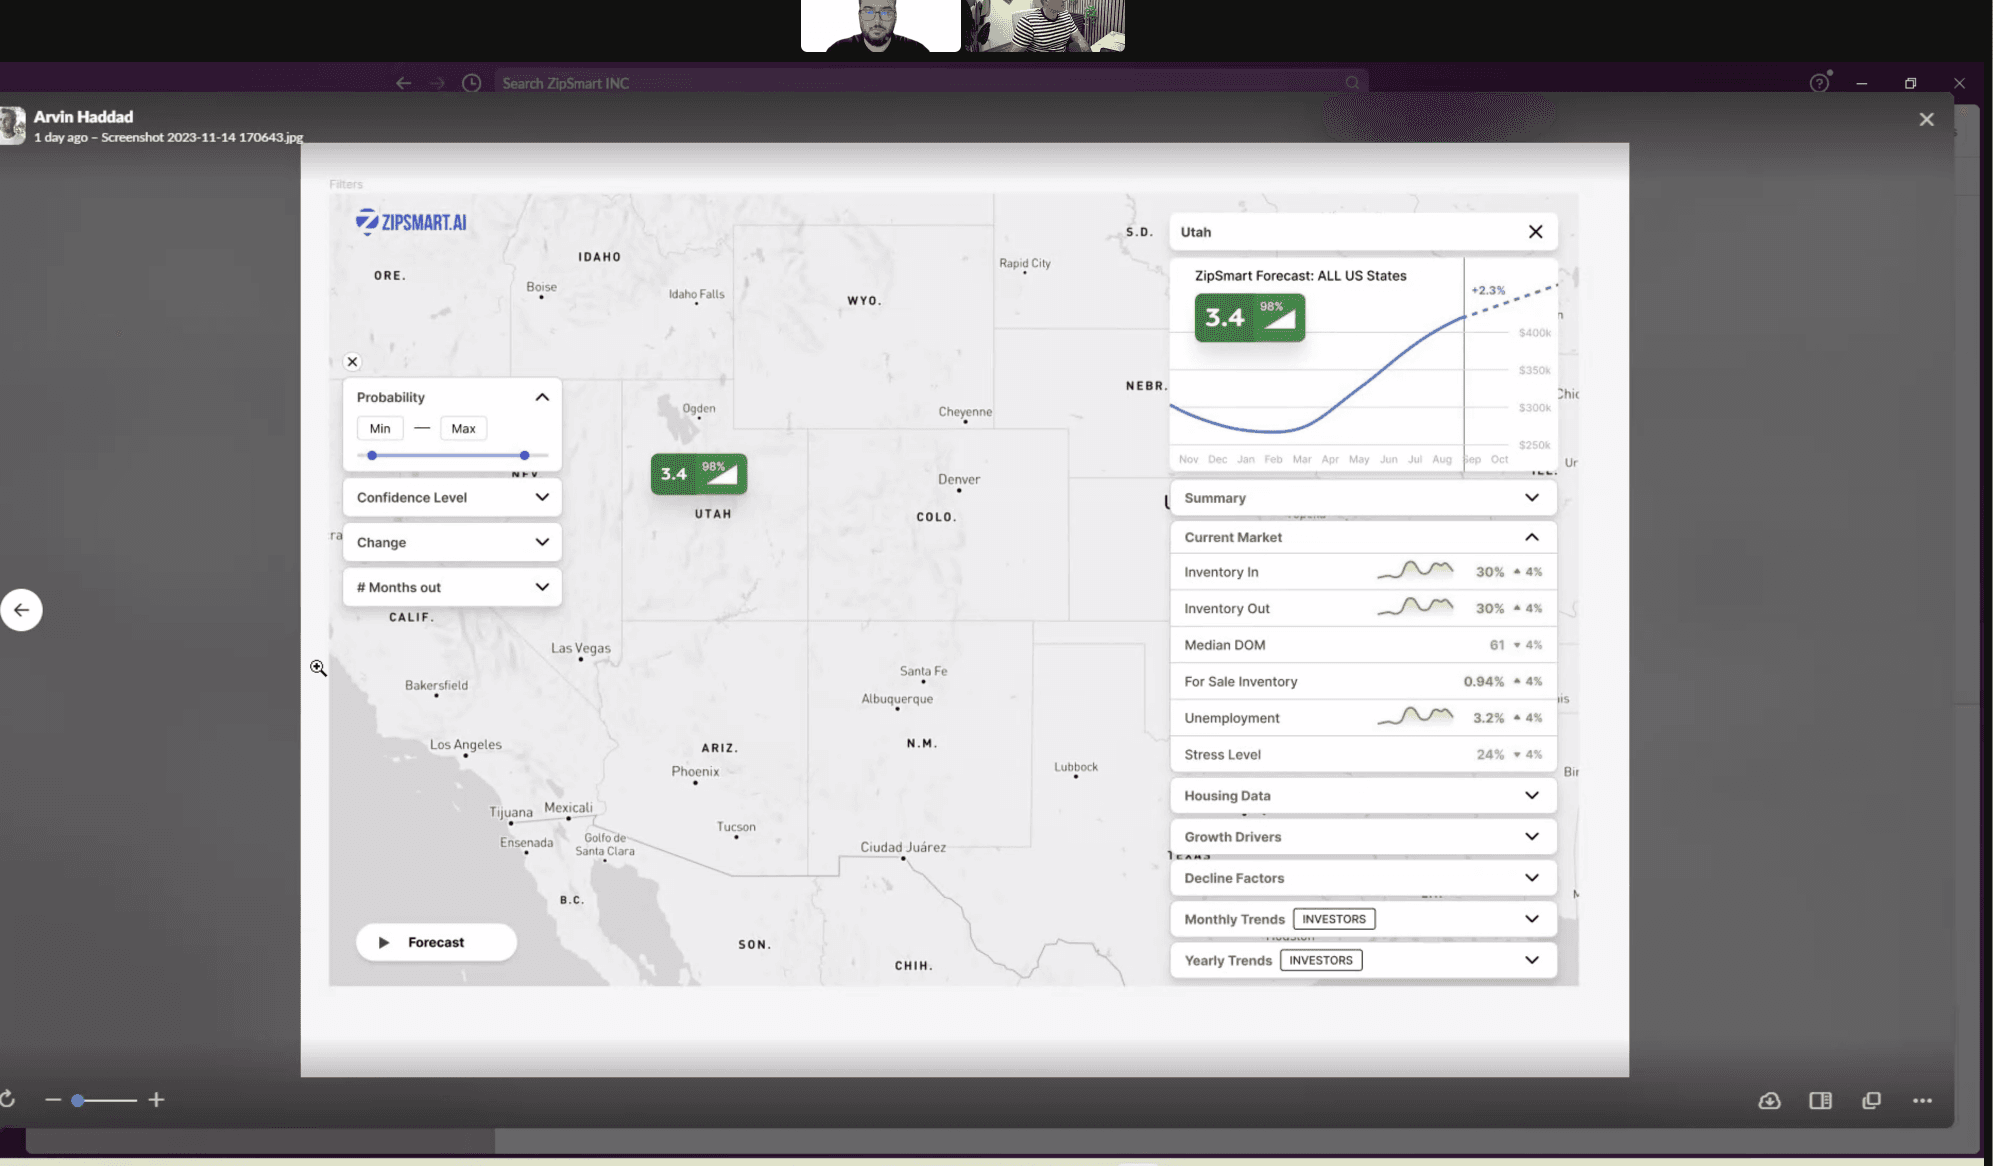Open the details sidebar icon
The height and width of the screenshot is (1166, 1993).
[x=1820, y=1100]
